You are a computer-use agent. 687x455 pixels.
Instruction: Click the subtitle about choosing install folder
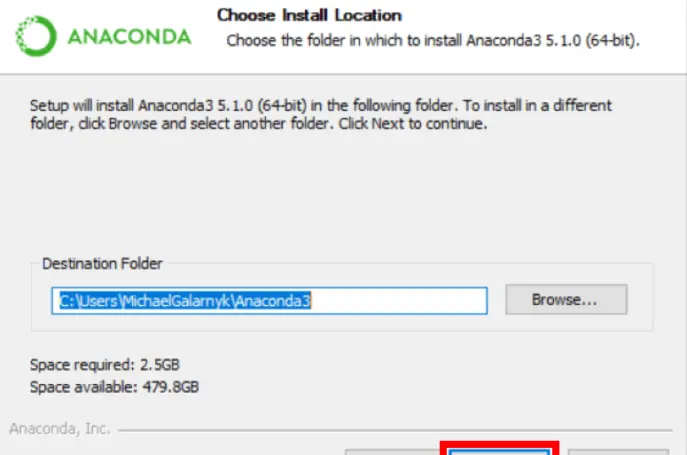point(433,40)
